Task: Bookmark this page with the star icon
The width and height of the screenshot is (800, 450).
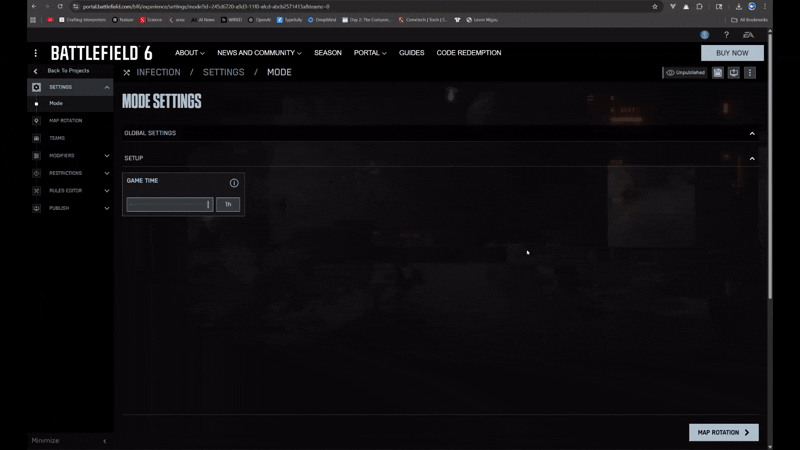Action: [655, 7]
